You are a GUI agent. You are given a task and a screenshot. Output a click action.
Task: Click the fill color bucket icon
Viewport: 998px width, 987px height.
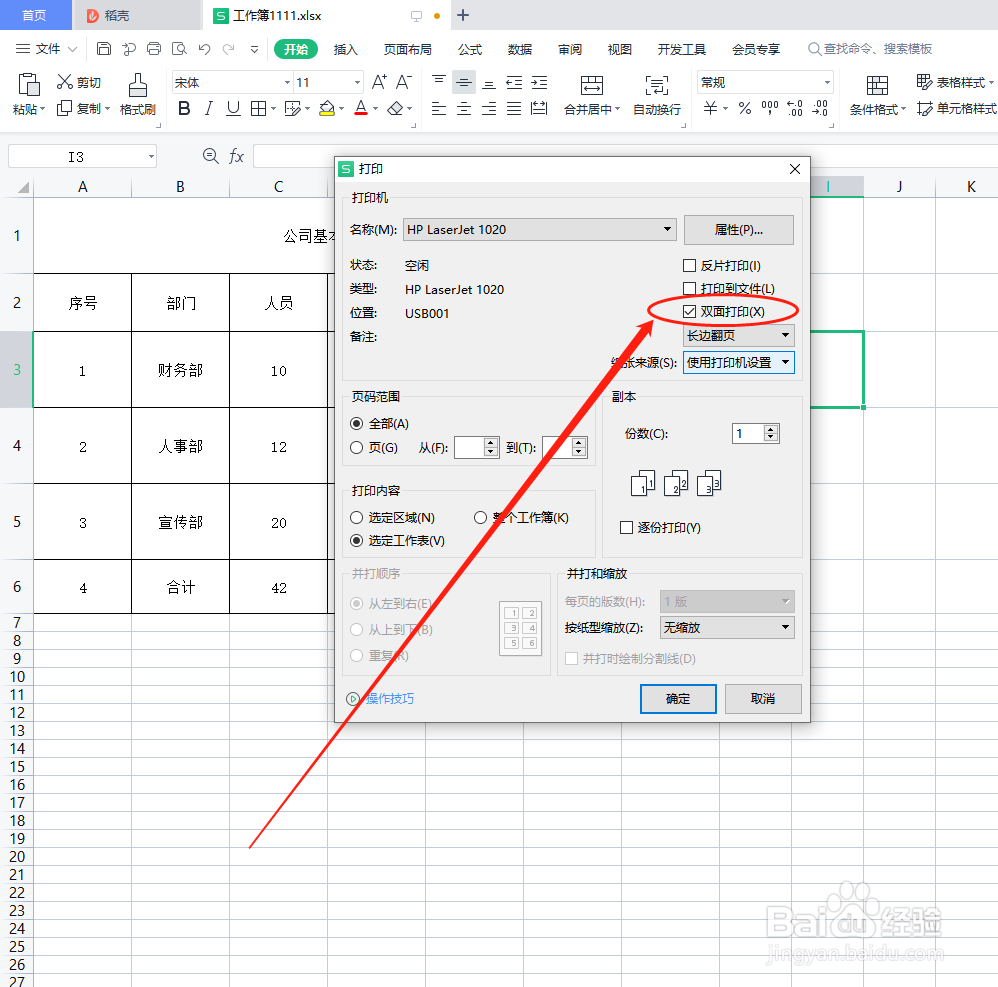(327, 109)
